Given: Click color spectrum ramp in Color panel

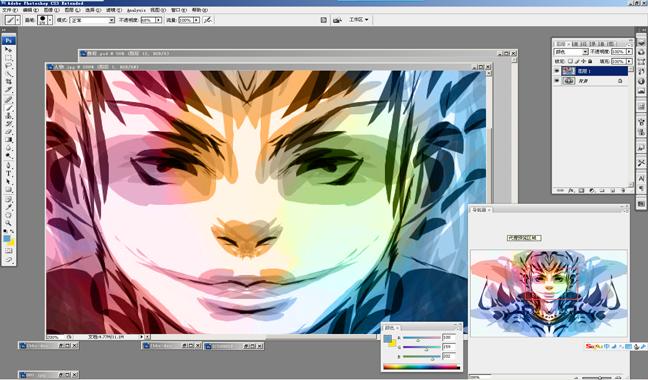Looking at the screenshot, I should (422, 366).
